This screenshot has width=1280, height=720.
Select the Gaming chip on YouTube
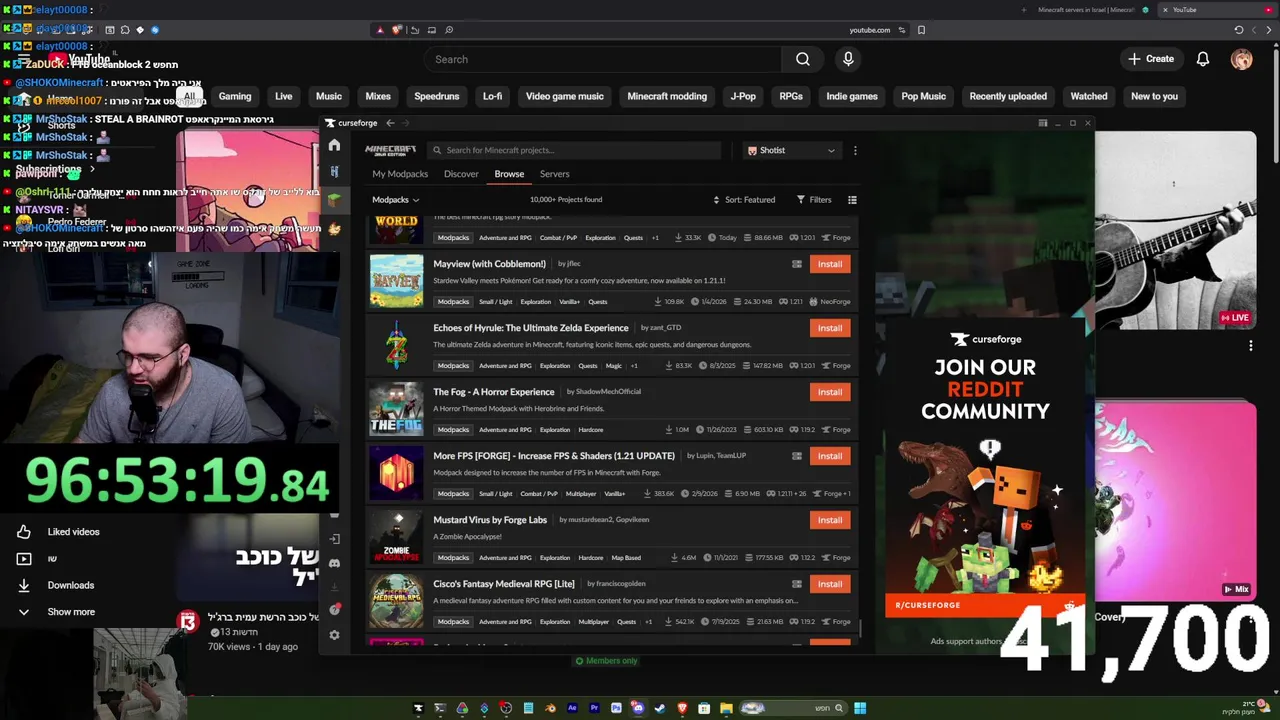point(235,96)
